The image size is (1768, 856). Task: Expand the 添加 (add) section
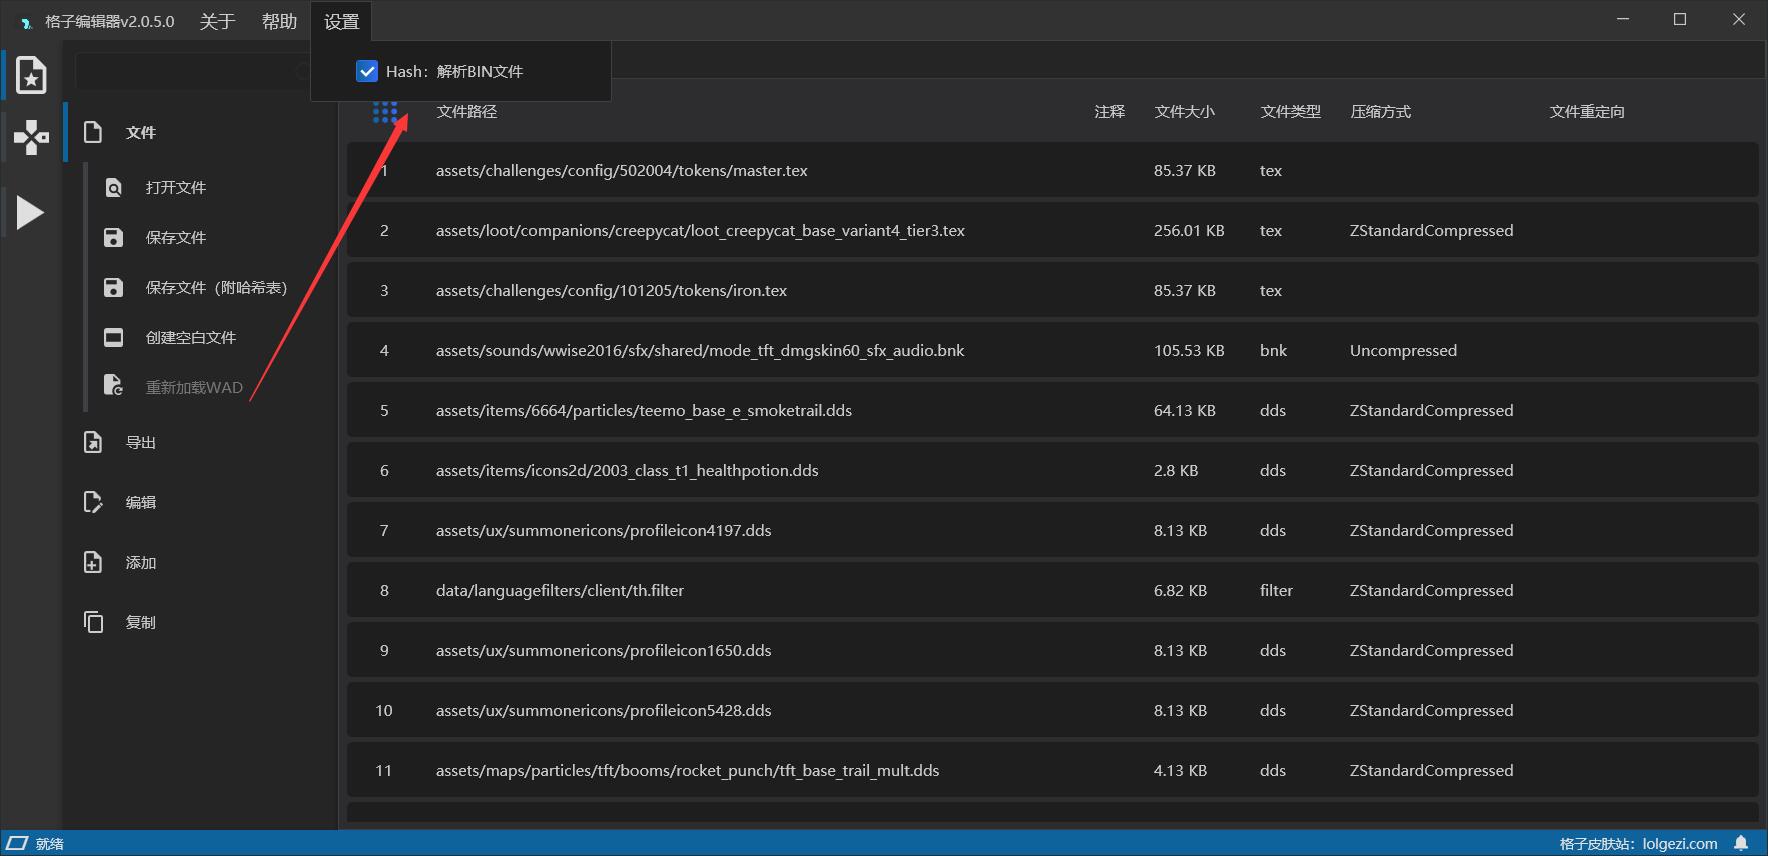coord(140,562)
